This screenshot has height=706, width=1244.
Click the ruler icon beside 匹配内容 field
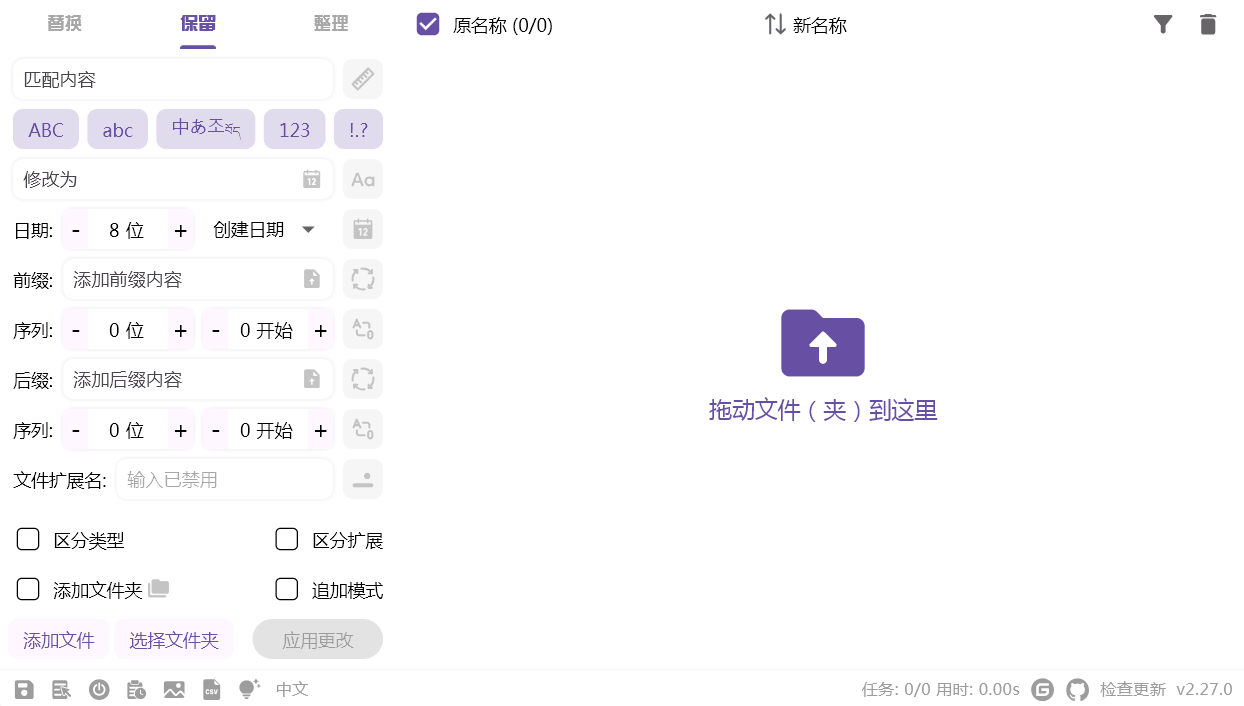pos(362,79)
